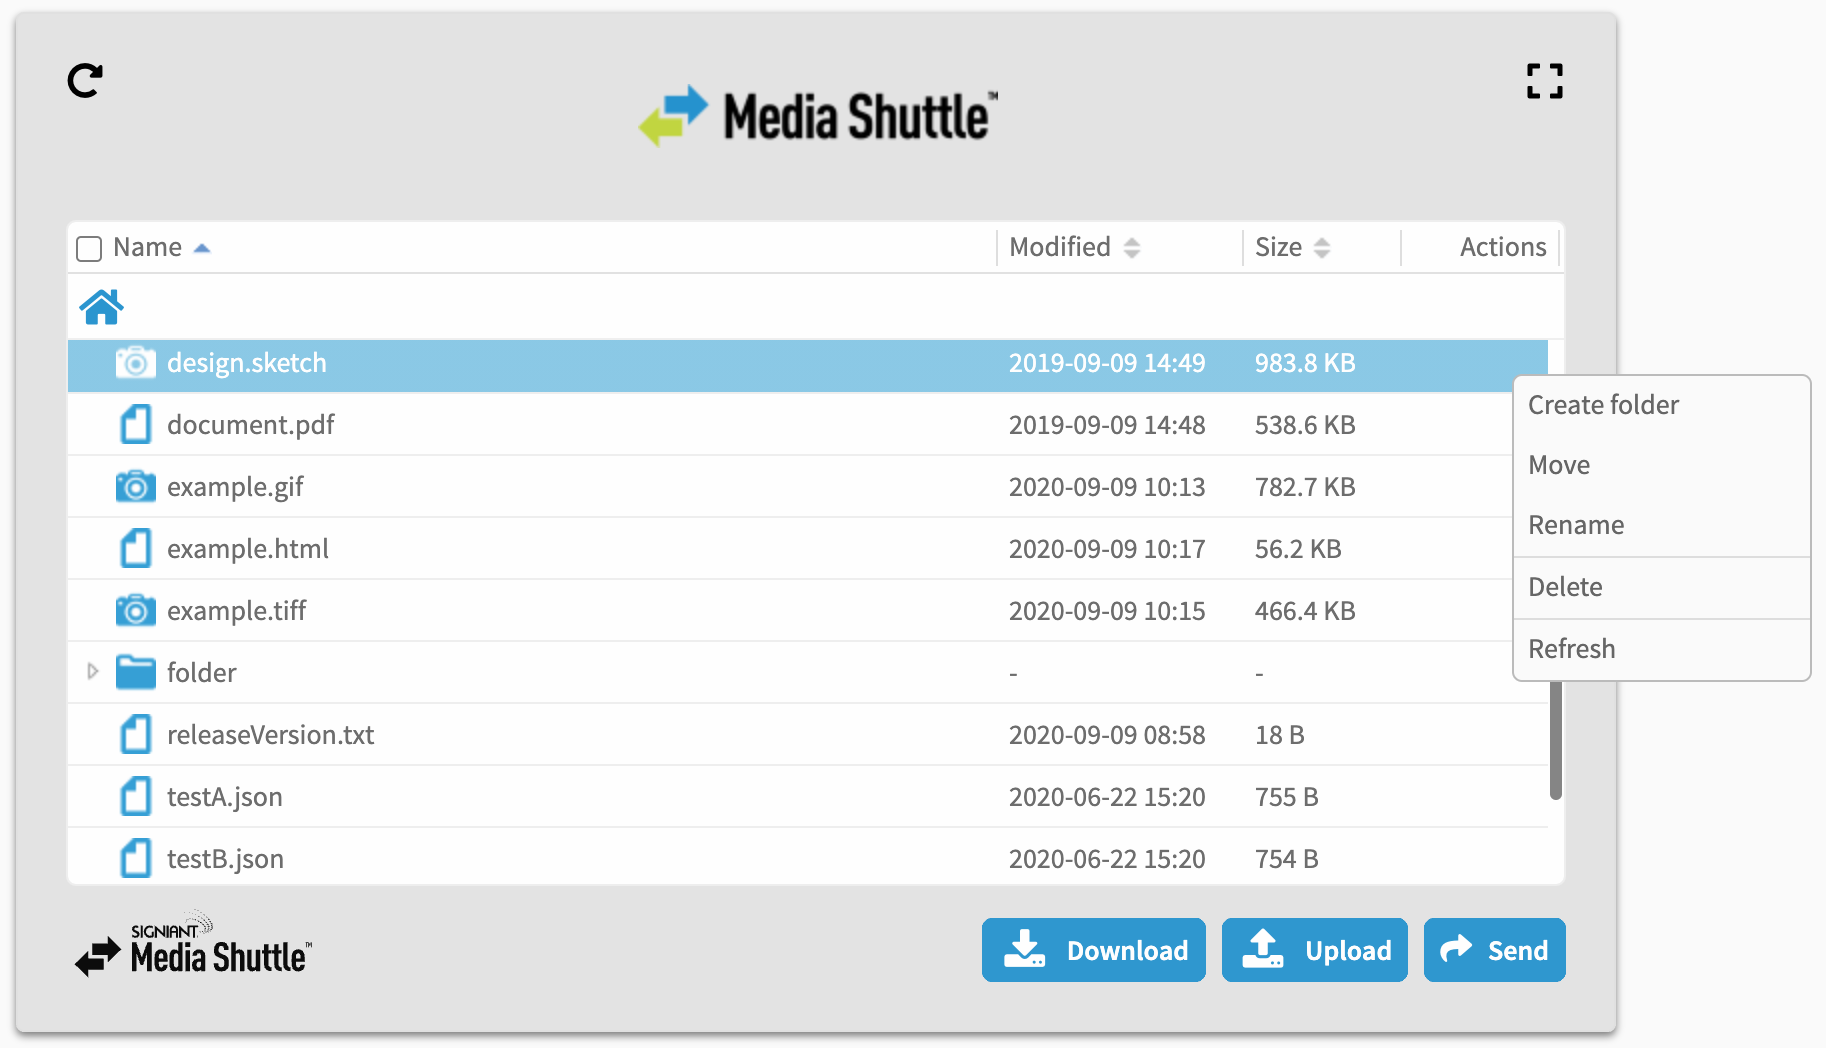Toggle the select-all checkbox in the Name header

pyautogui.click(x=88, y=247)
